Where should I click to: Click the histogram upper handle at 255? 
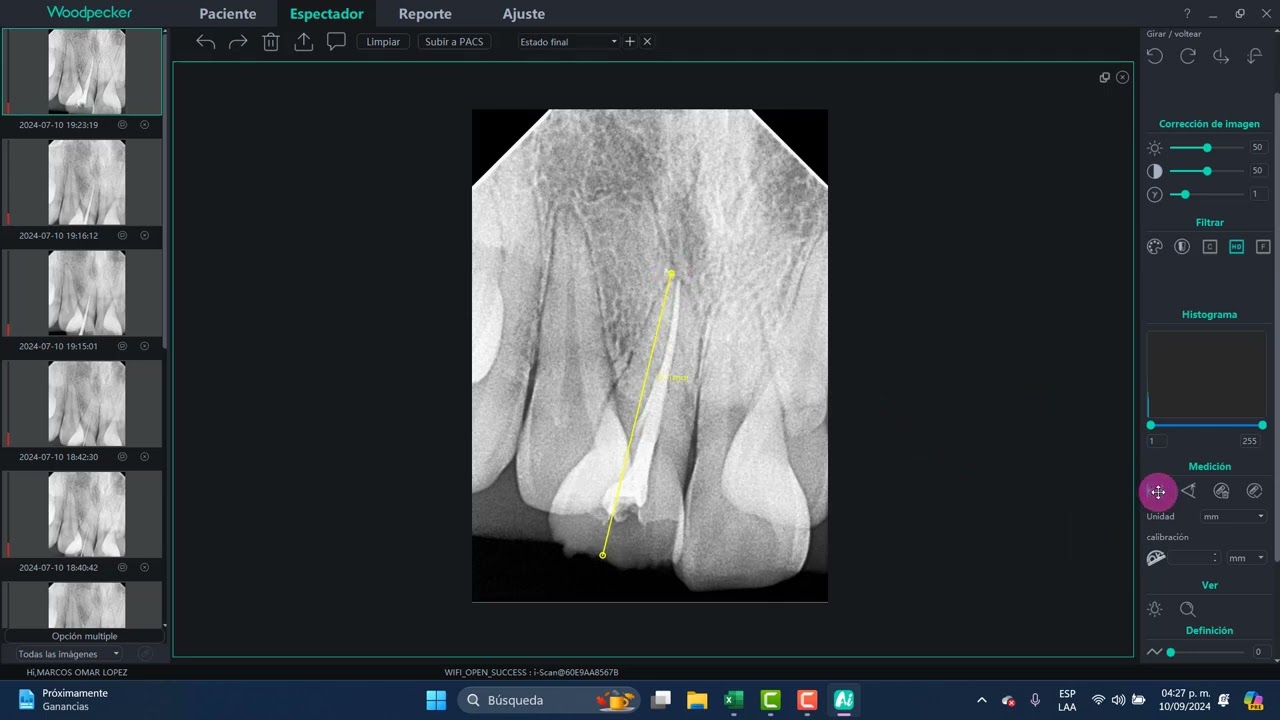click(x=1262, y=425)
